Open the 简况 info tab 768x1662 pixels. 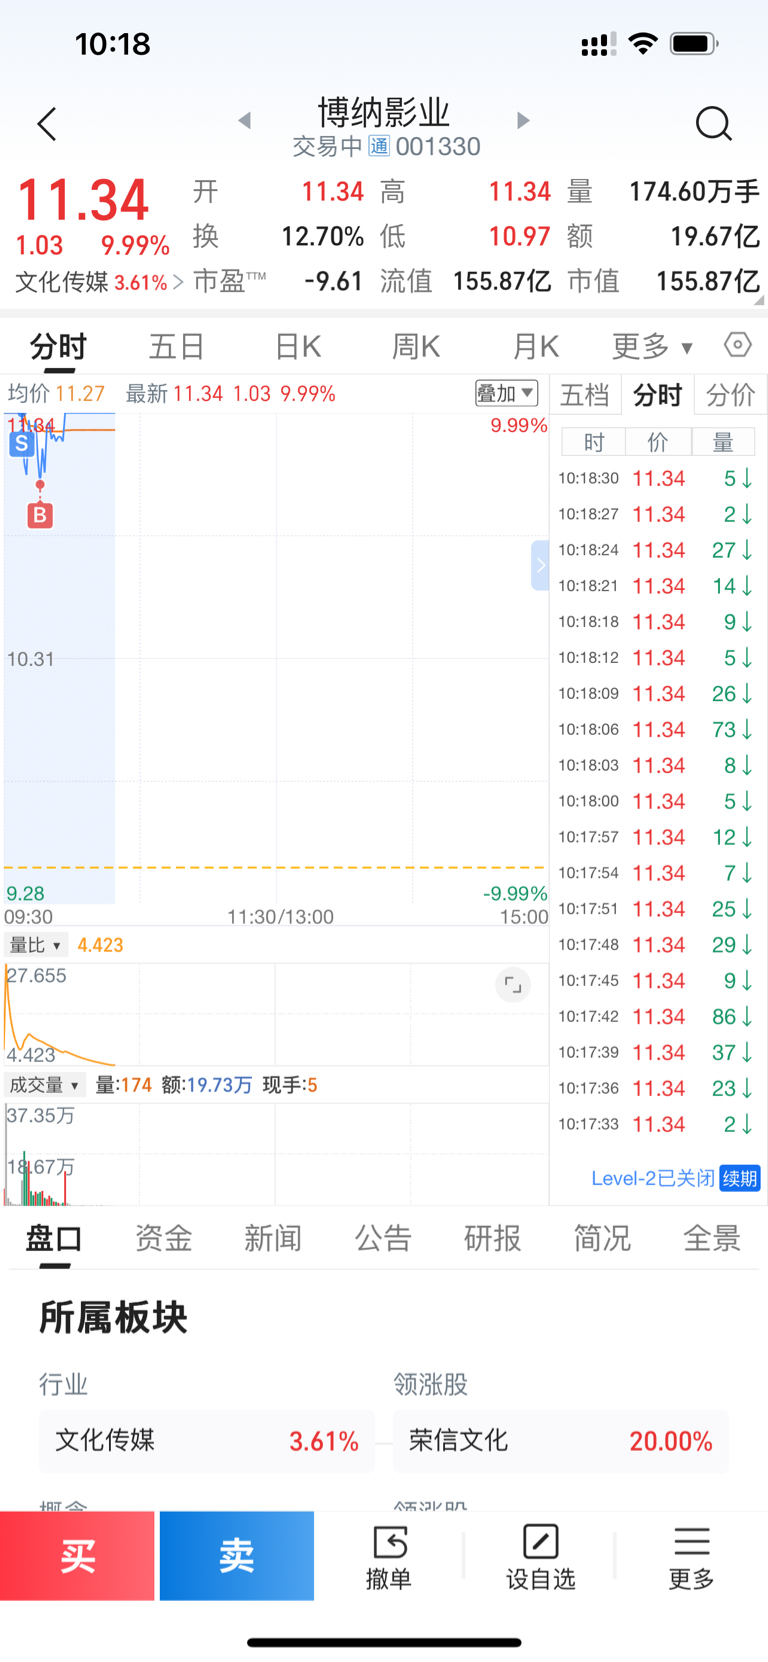(602, 1239)
